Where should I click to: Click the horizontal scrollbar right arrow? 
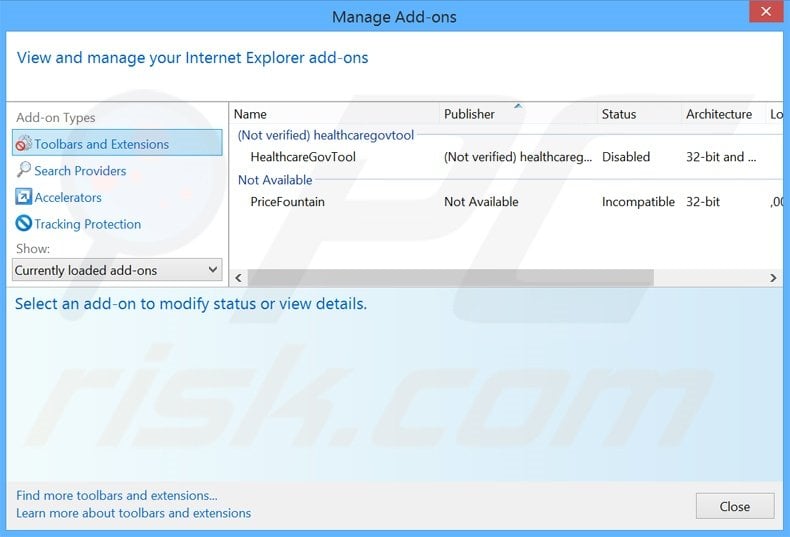(x=773, y=278)
